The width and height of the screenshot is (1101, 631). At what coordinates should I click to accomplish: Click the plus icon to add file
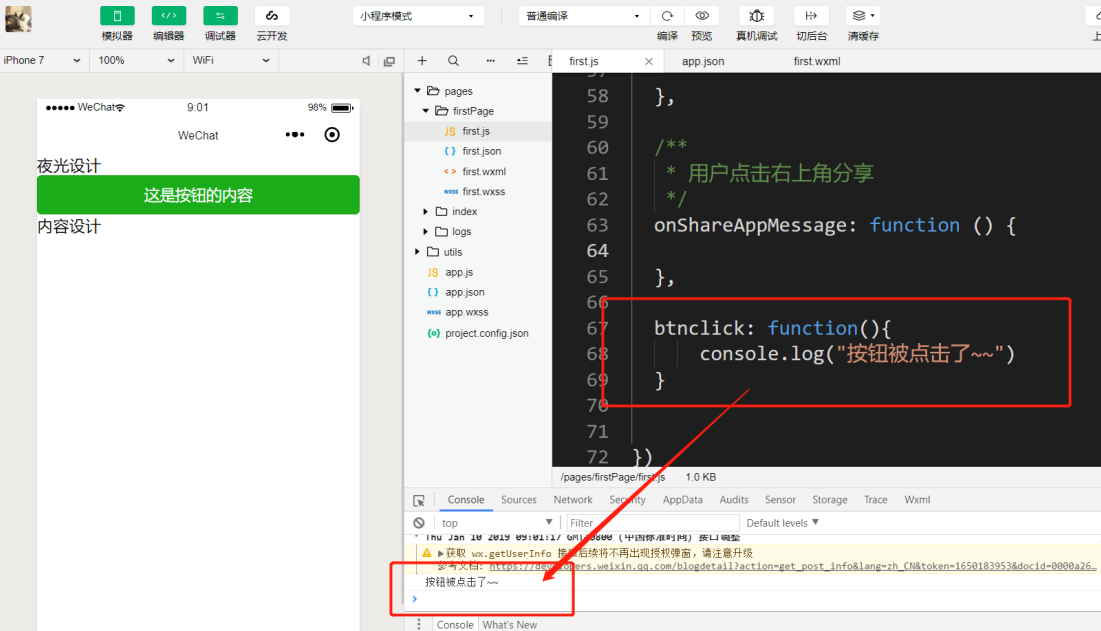(422, 61)
